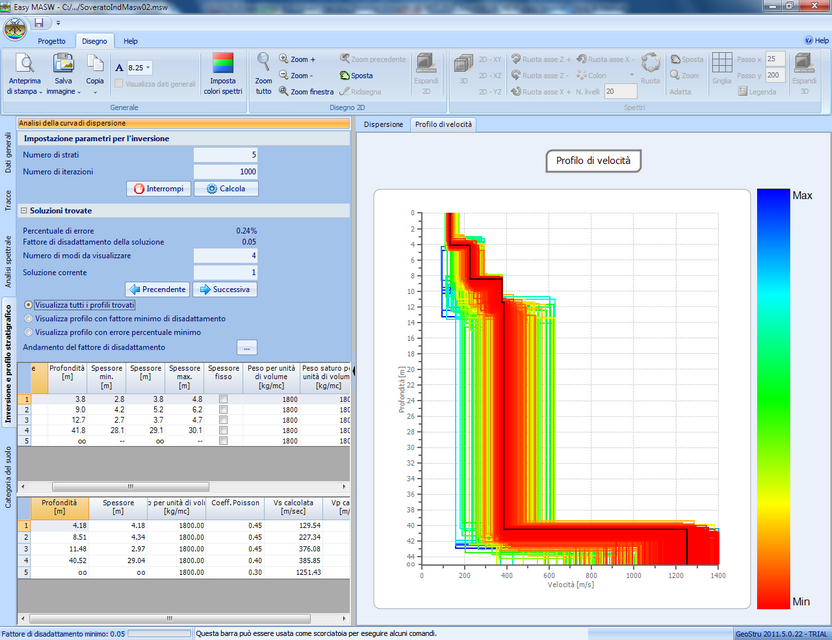Open Imposta colori spettri tool

[225, 64]
